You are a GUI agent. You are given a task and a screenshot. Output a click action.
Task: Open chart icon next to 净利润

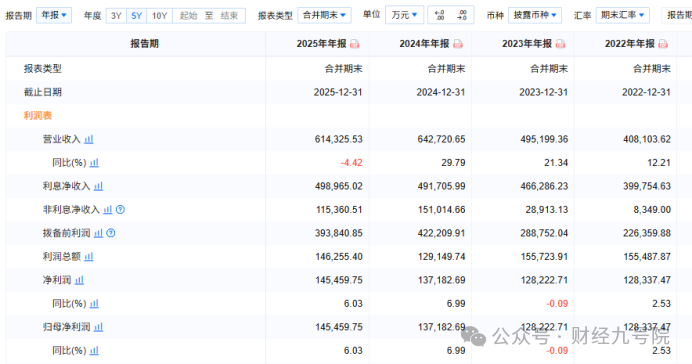pos(79,280)
